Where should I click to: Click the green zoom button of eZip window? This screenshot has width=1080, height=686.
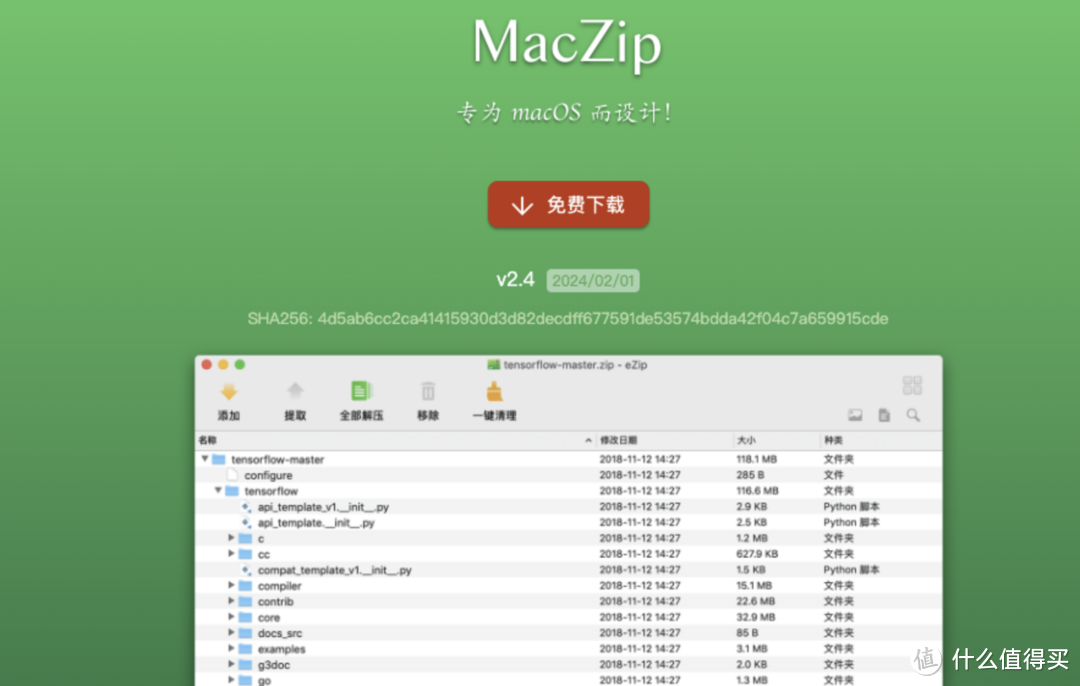click(x=240, y=364)
